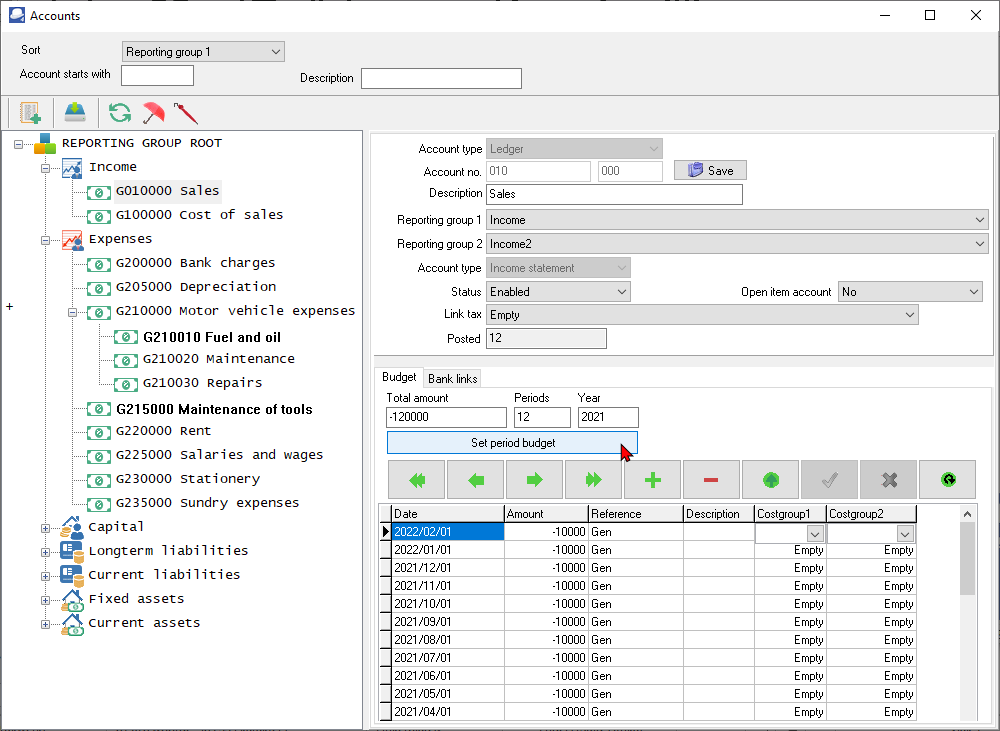Click the green refresh arrows icon
The width and height of the screenshot is (1000, 731).
coord(120,112)
